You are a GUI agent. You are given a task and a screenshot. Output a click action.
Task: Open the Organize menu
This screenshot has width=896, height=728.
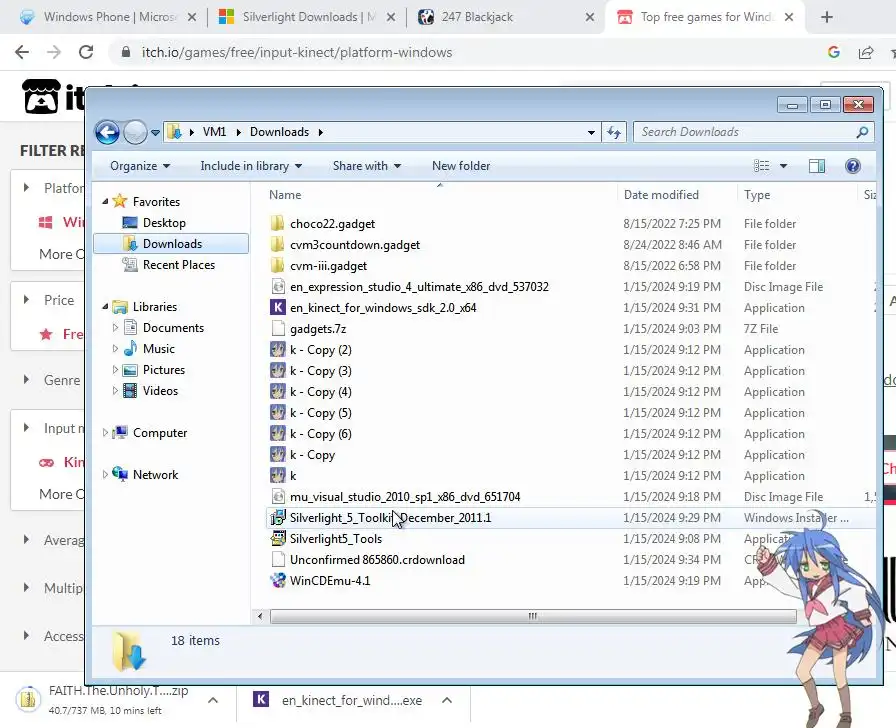(x=140, y=166)
